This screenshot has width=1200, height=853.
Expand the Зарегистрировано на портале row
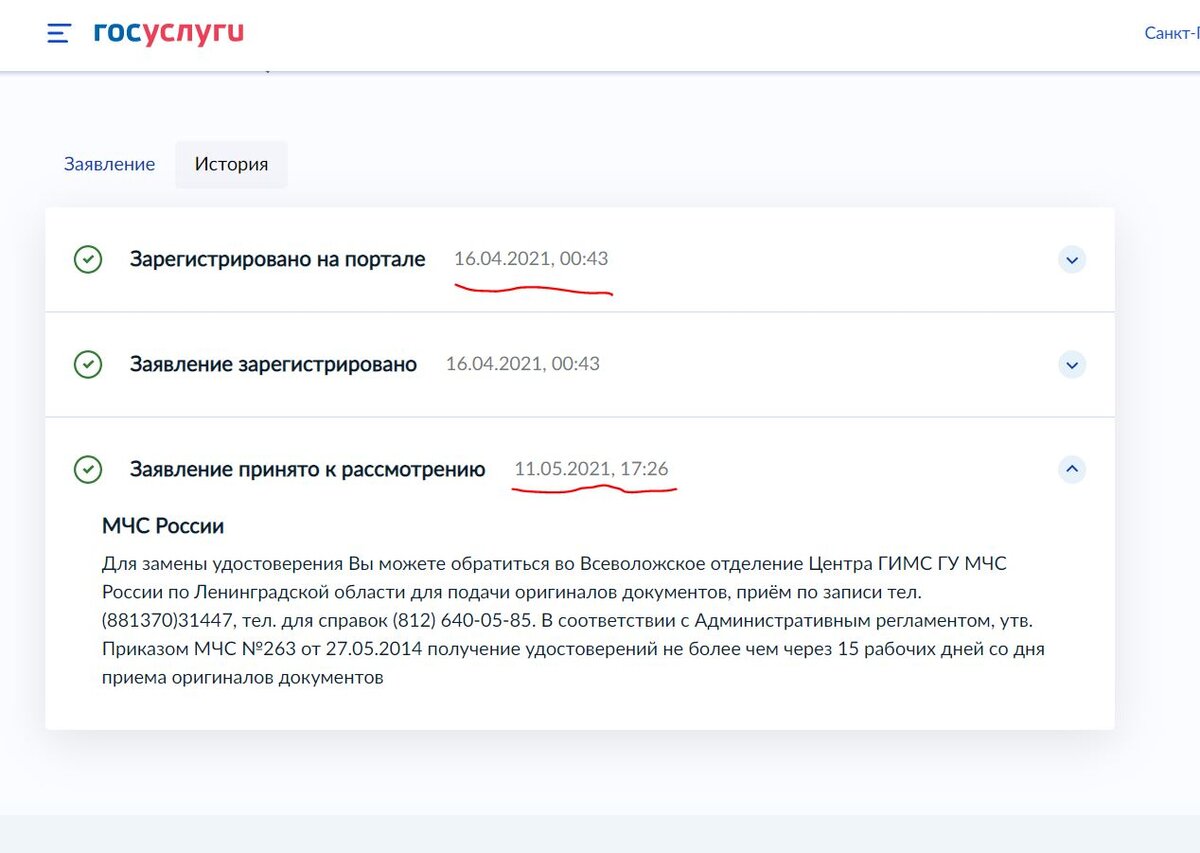[x=1072, y=260]
